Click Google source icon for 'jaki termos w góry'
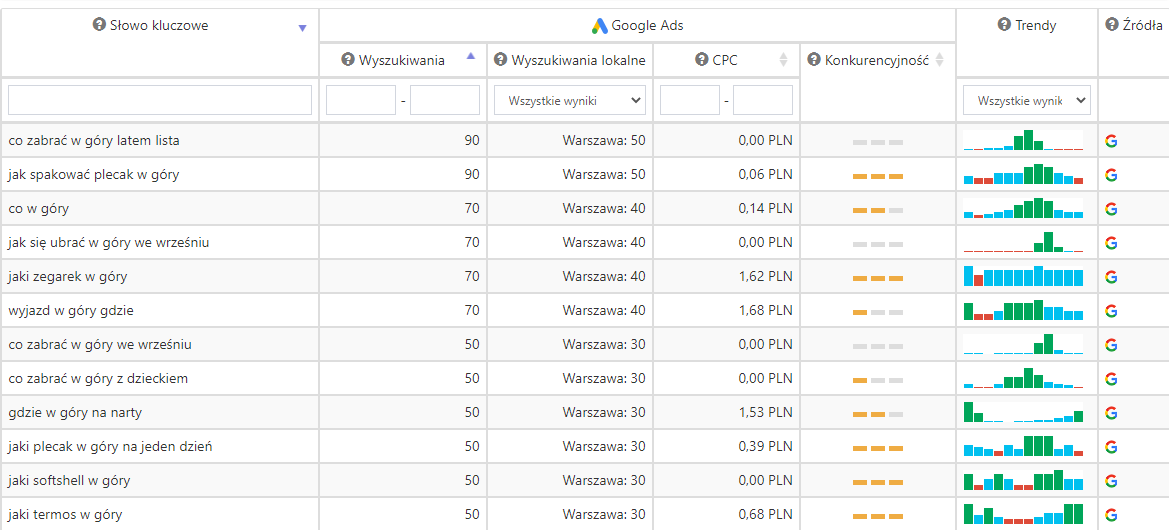The image size is (1174, 530). [1111, 515]
